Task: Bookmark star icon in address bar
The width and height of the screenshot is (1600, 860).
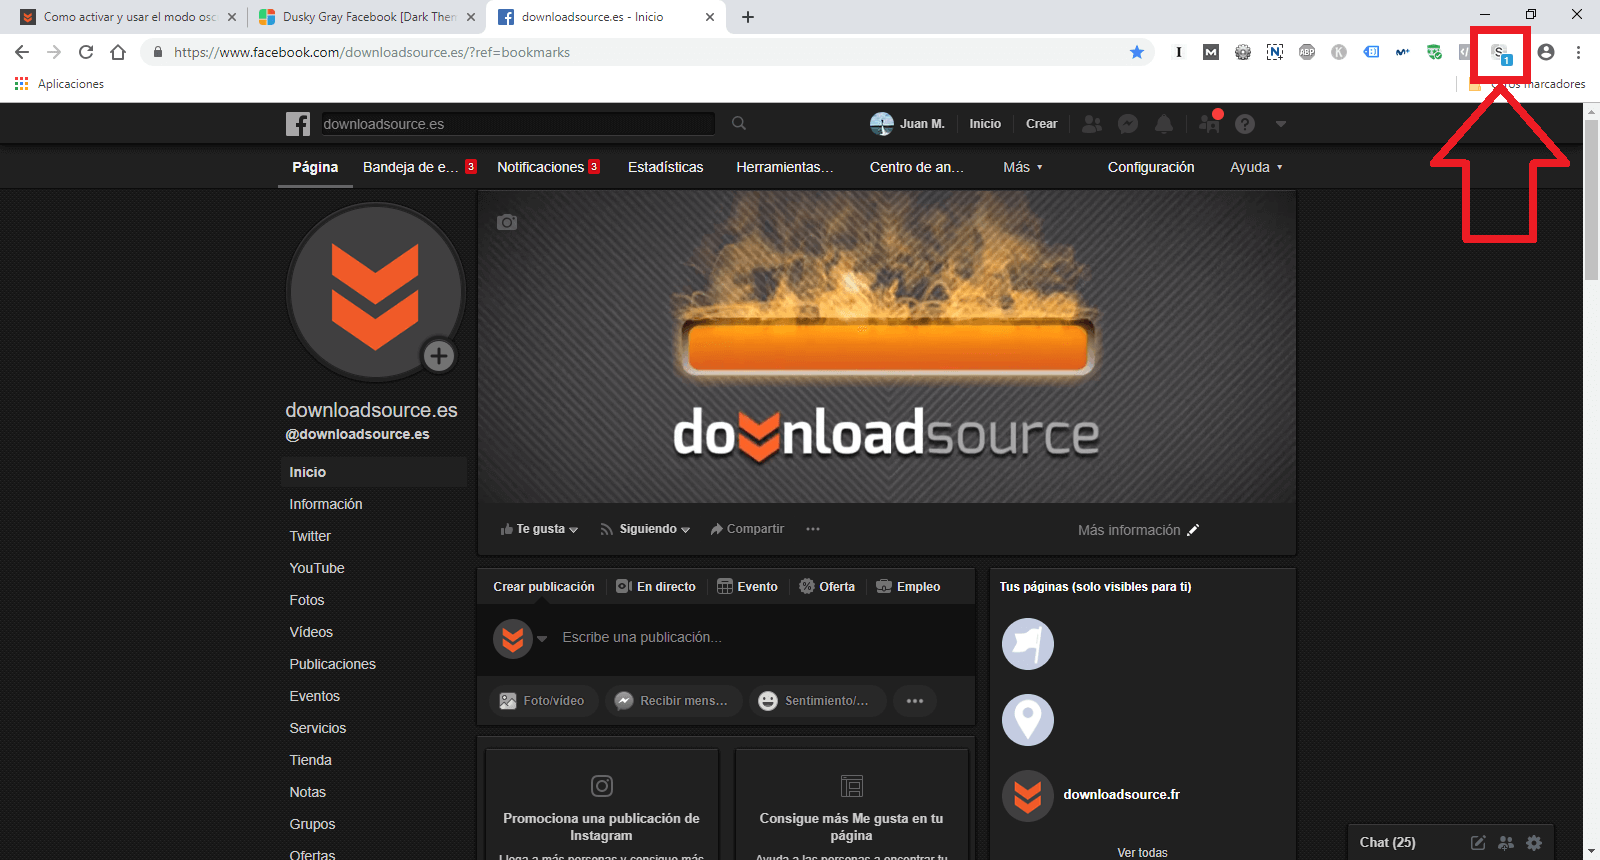Action: click(1137, 52)
